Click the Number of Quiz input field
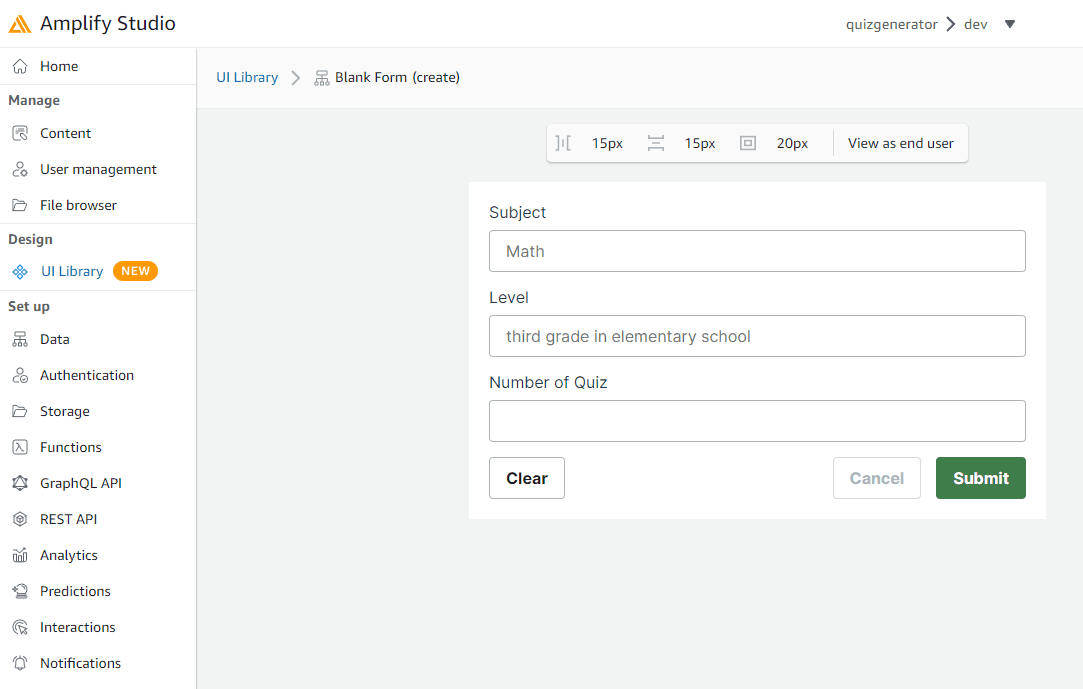Screen dimensions: 1083x689 [x=757, y=421]
